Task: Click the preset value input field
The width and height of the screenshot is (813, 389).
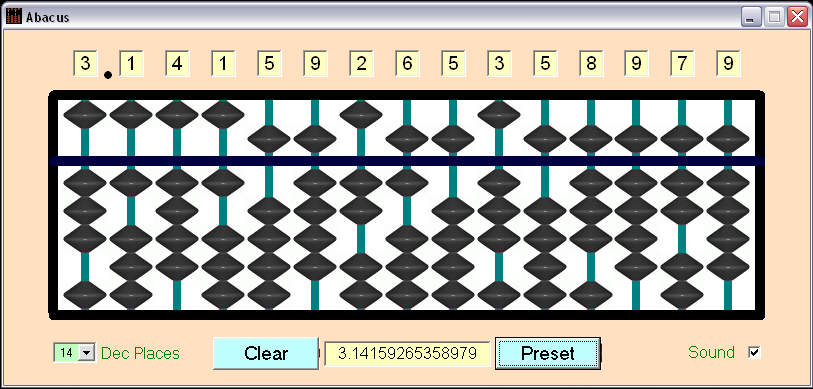Action: coord(408,354)
